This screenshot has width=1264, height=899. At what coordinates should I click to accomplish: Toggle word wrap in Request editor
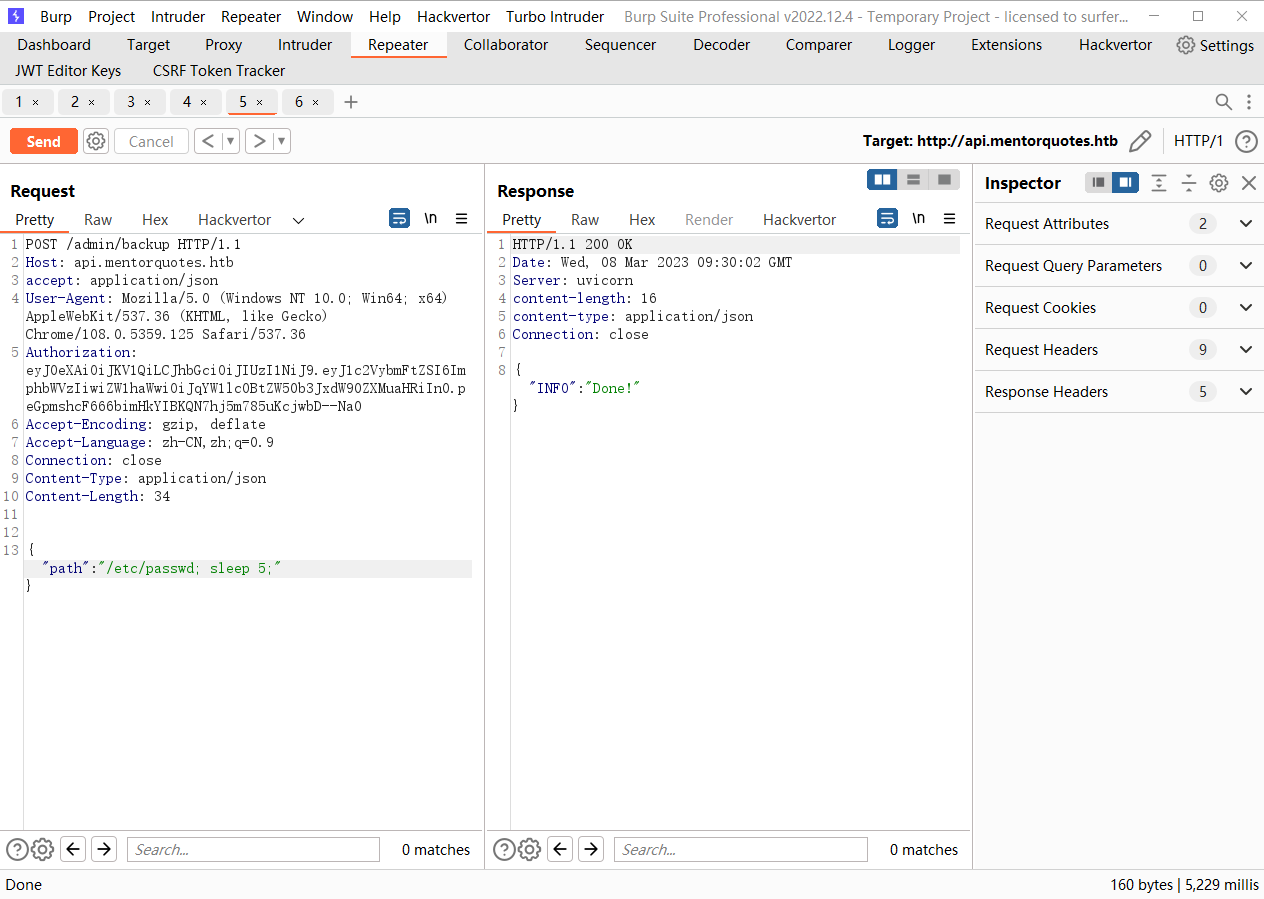point(400,218)
